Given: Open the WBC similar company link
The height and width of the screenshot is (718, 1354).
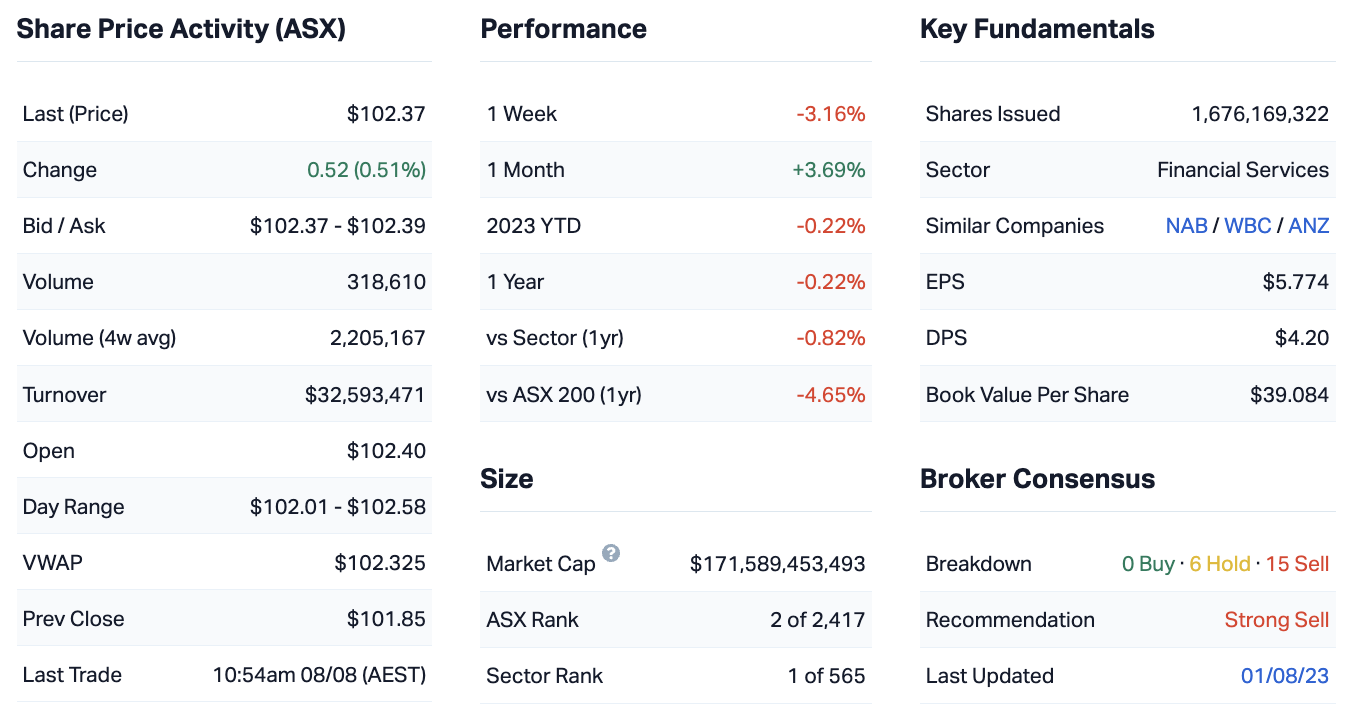Looking at the screenshot, I should point(1247,226).
